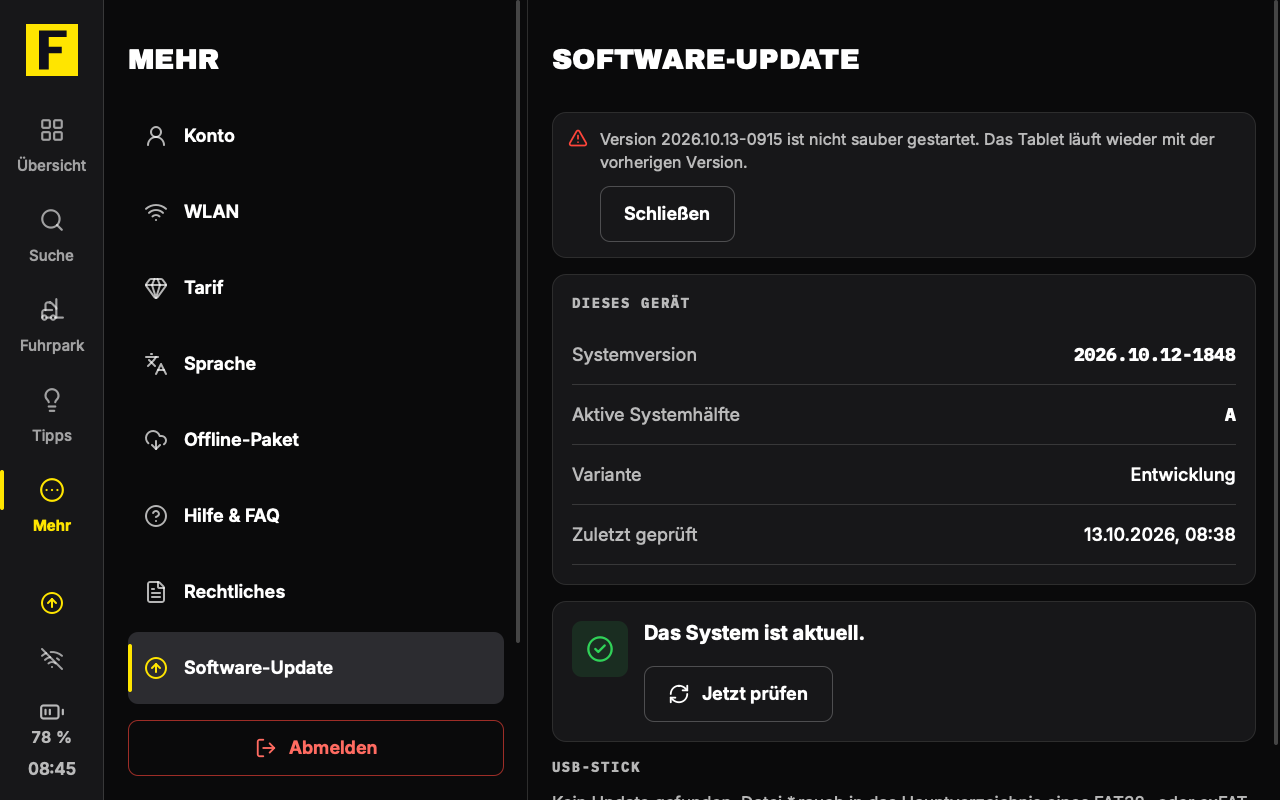
Task: Click the MEHR panel heading
Action: pyautogui.click(x=174, y=60)
